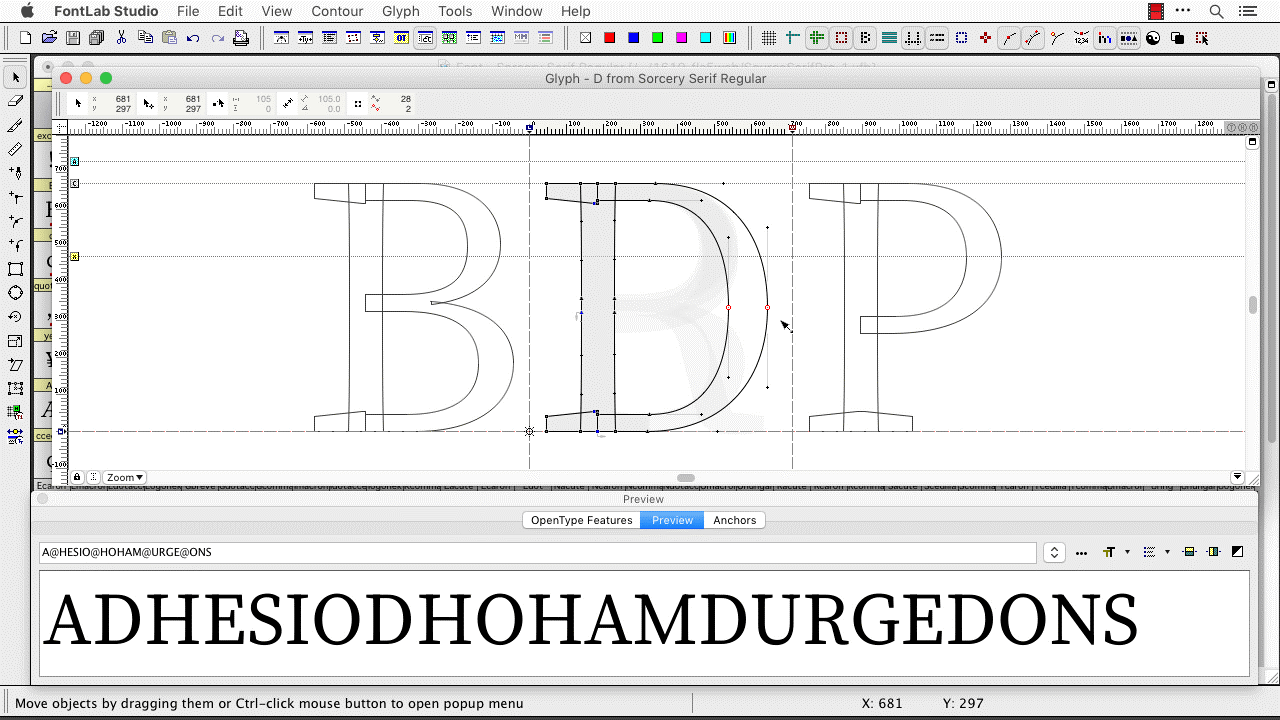Cycle the preview sample text with the arrows button

coord(1054,551)
